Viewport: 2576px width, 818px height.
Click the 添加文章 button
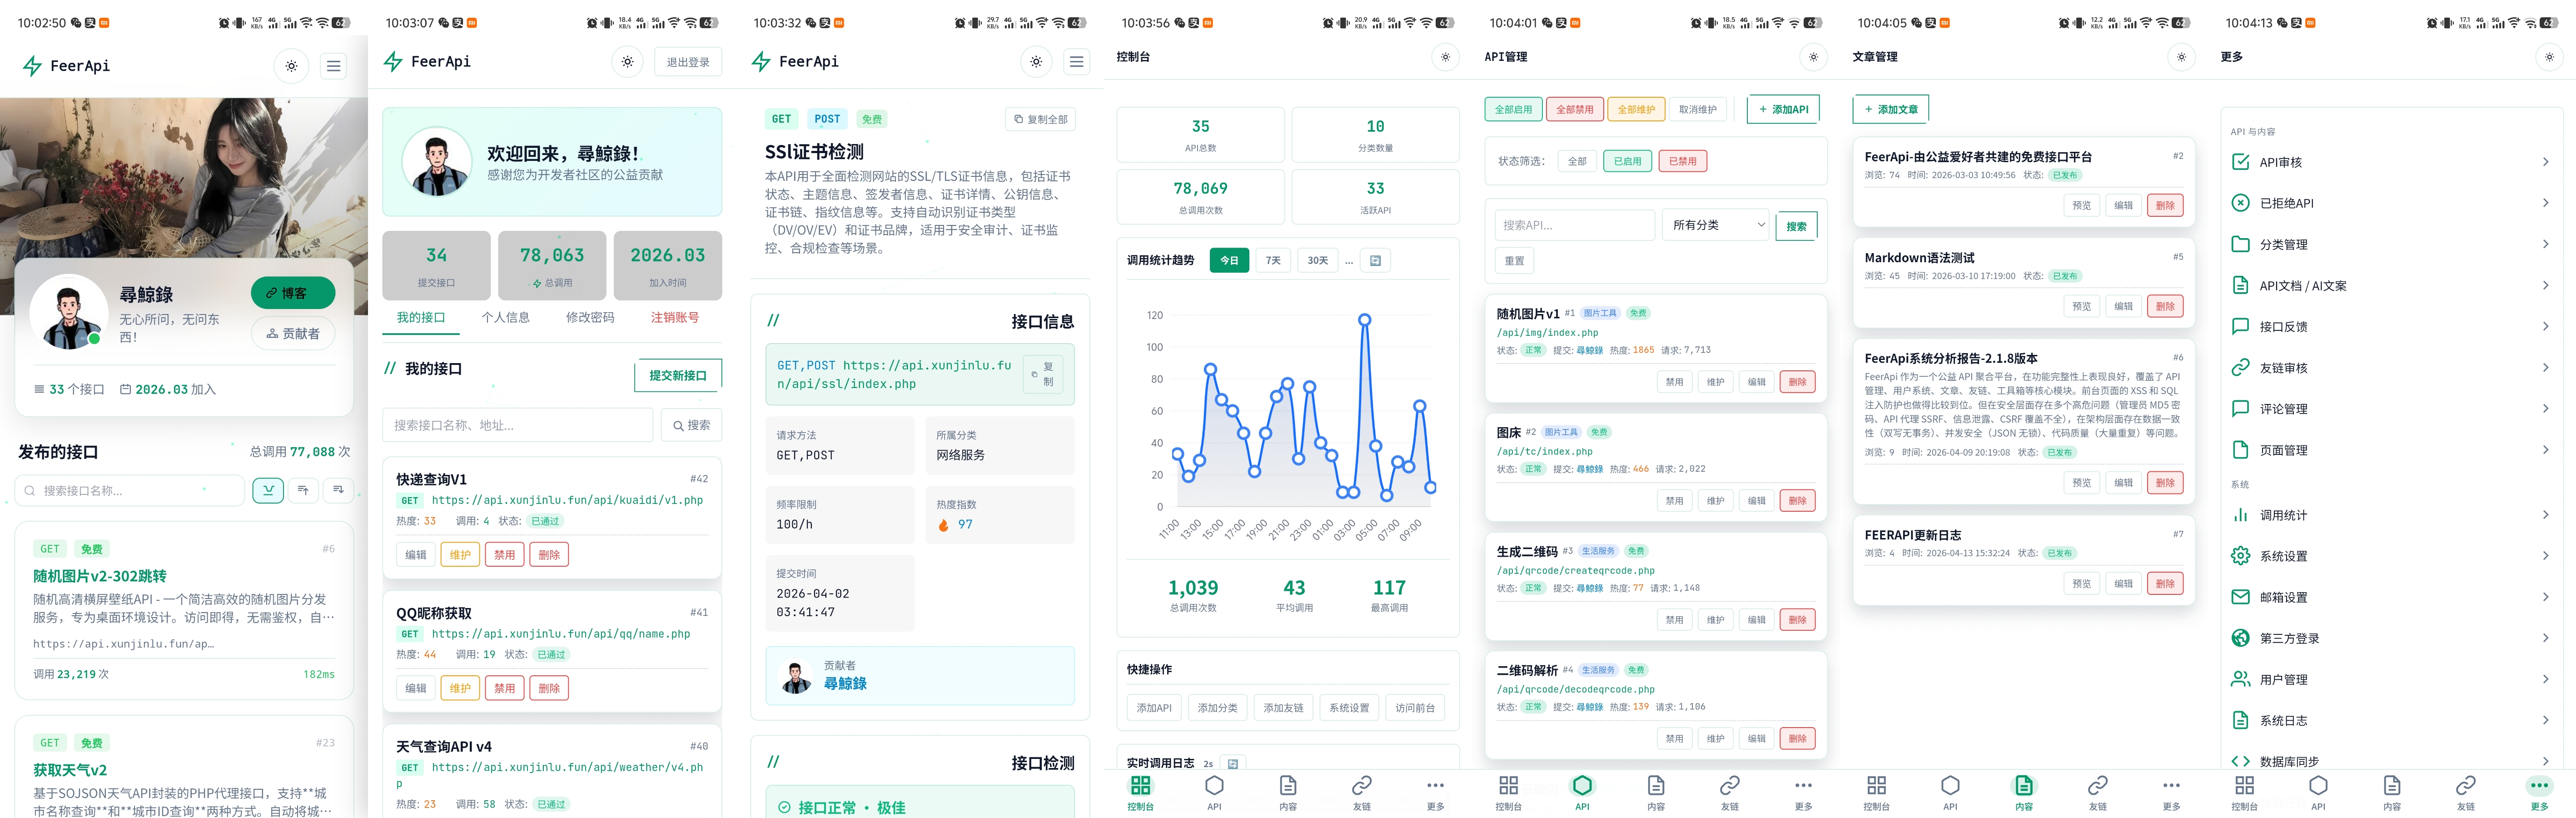pyautogui.click(x=1890, y=109)
